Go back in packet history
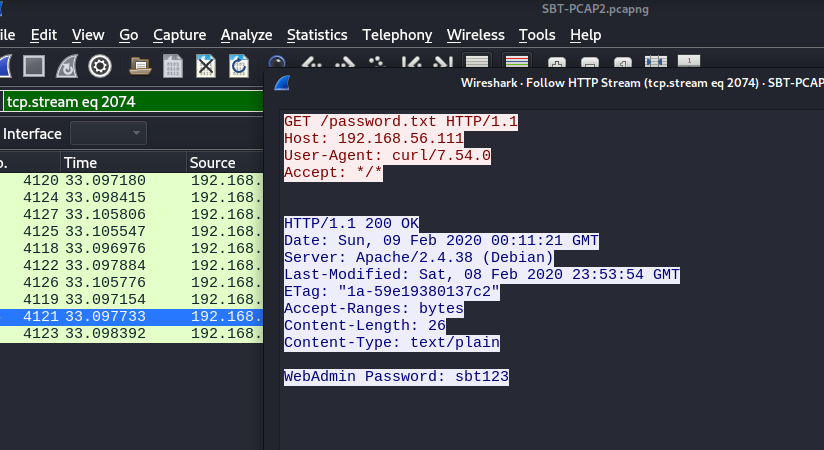 [312, 62]
